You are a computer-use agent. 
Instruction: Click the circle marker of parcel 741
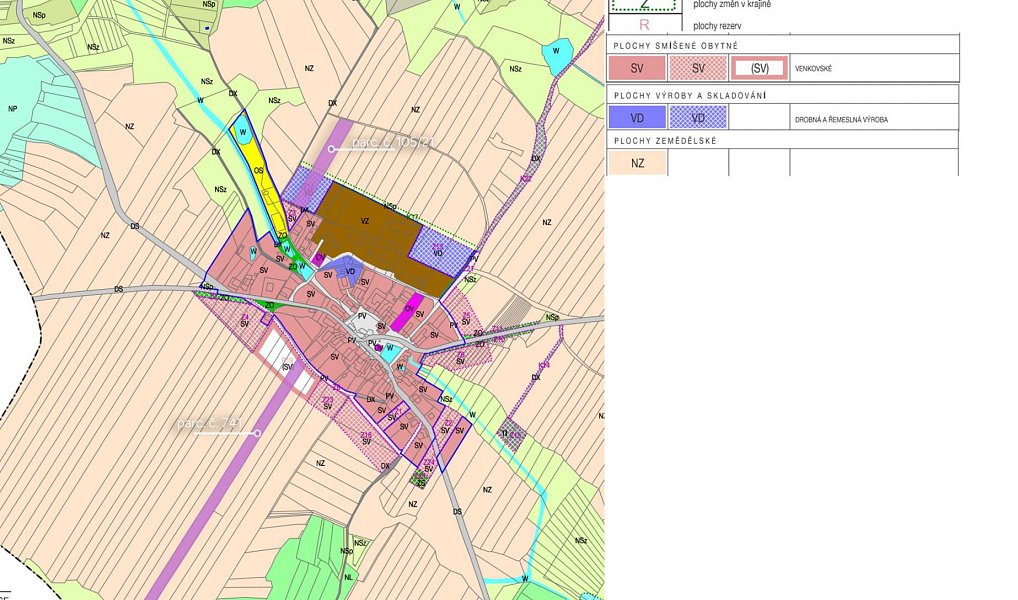click(258, 432)
